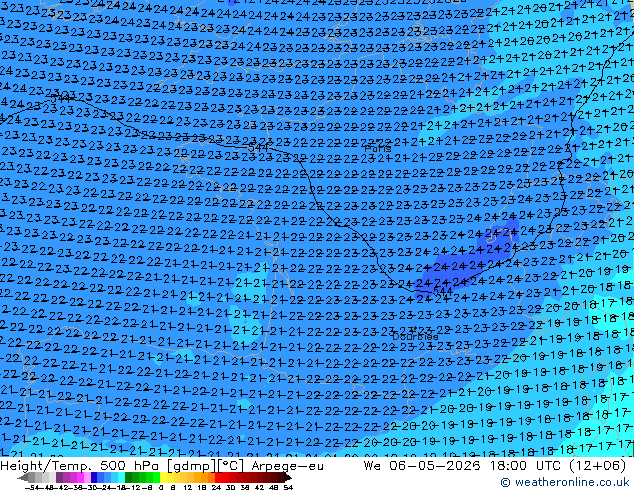Click the legend's right end arrow
Screen dimensions: 634x490
click(287, 478)
